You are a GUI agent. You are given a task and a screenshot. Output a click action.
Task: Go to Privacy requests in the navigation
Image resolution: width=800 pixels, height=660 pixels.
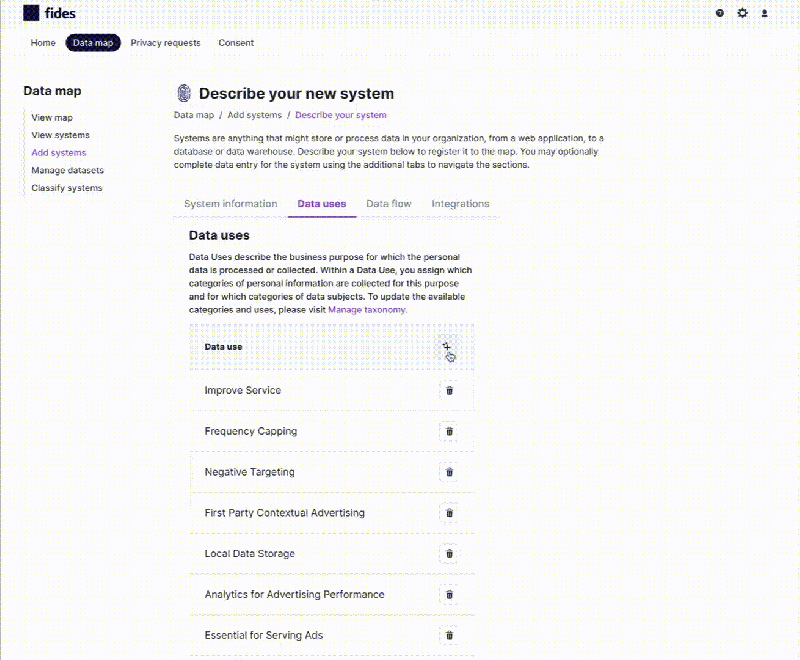point(165,43)
